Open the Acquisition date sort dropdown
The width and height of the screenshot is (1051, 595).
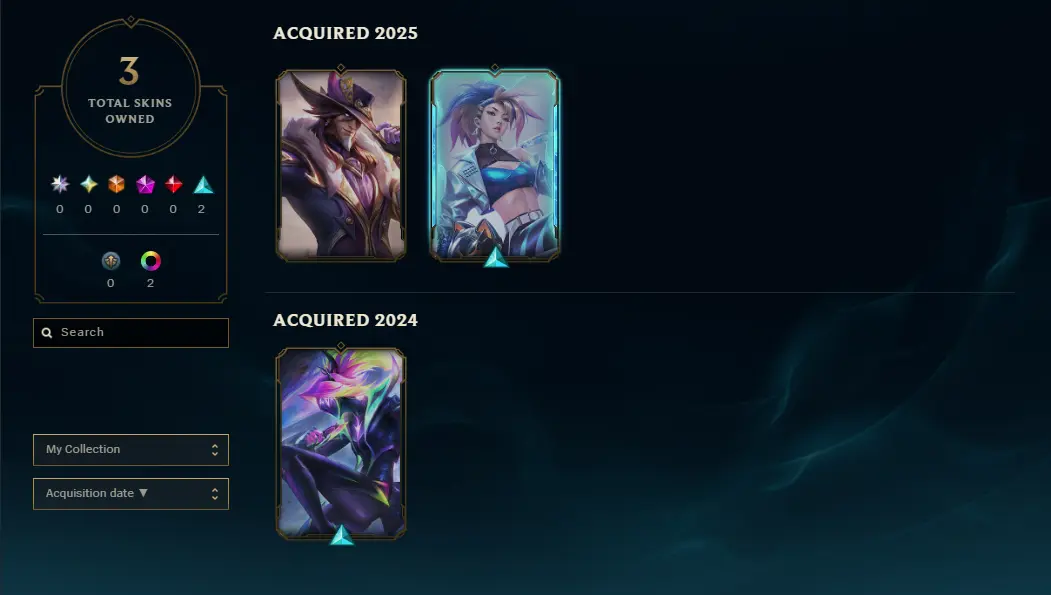coord(131,494)
